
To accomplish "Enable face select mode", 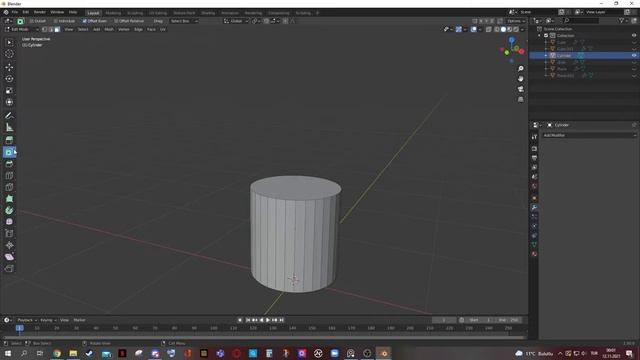I will (x=57, y=29).
